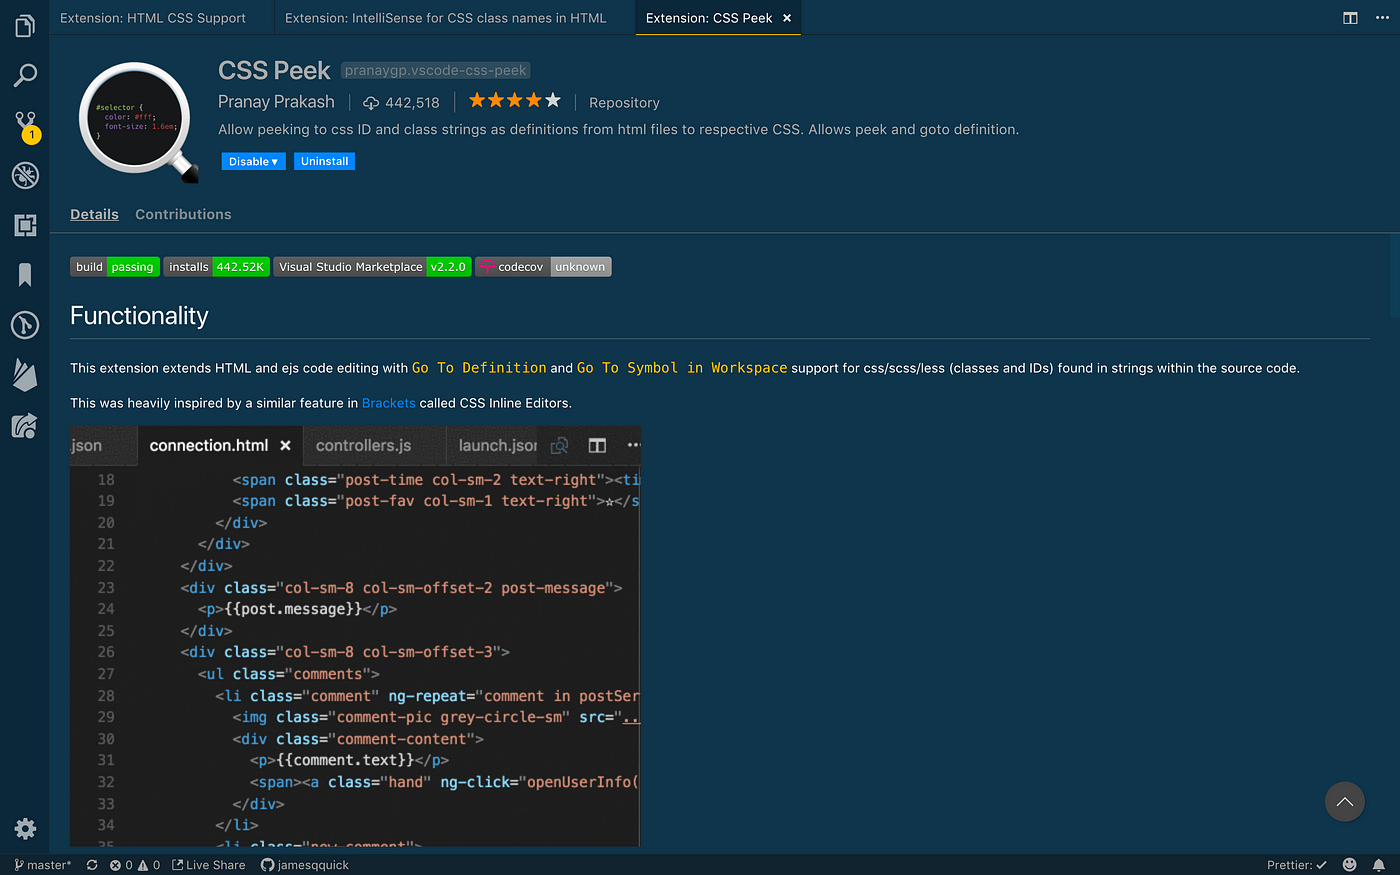Click the master* branch selector

coord(43,865)
